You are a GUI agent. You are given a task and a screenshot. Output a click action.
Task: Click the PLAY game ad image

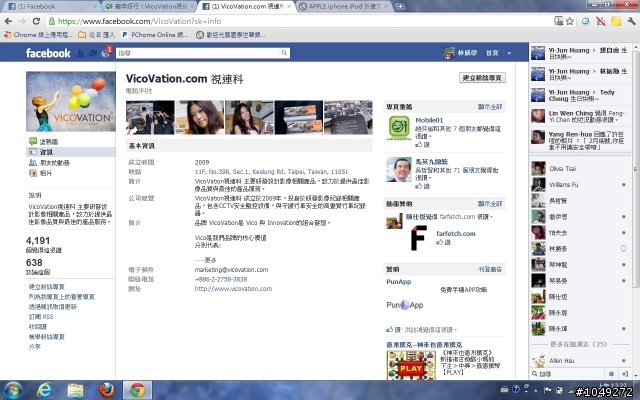pyautogui.click(x=411, y=365)
